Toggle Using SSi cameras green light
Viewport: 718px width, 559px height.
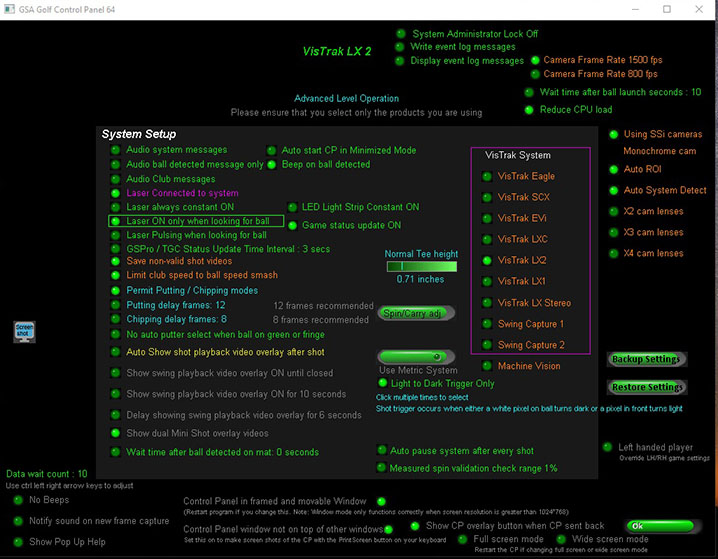point(611,135)
